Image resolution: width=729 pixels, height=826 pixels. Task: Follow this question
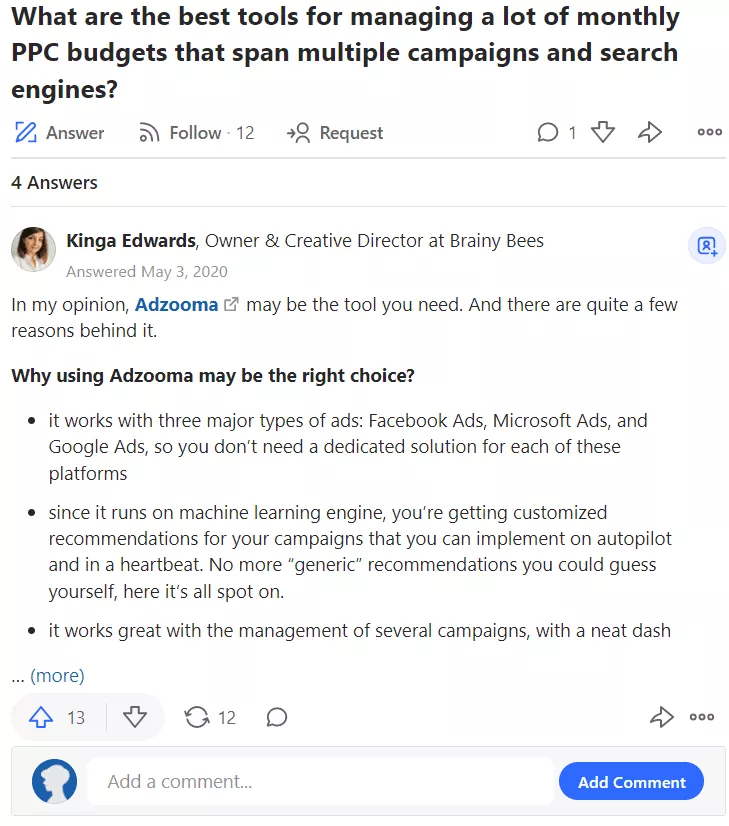pos(196,133)
